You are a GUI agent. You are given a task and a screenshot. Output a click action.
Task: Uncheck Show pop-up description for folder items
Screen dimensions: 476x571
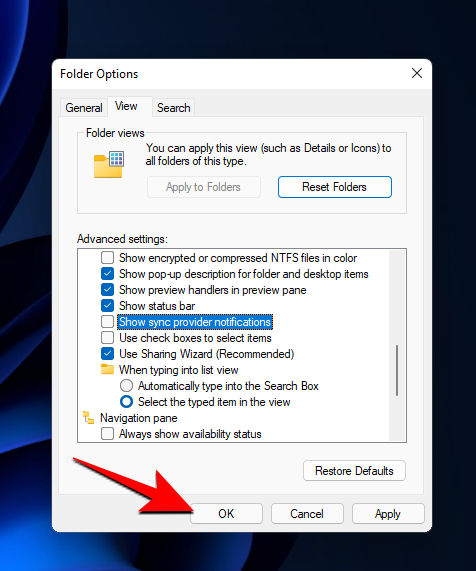(x=107, y=273)
